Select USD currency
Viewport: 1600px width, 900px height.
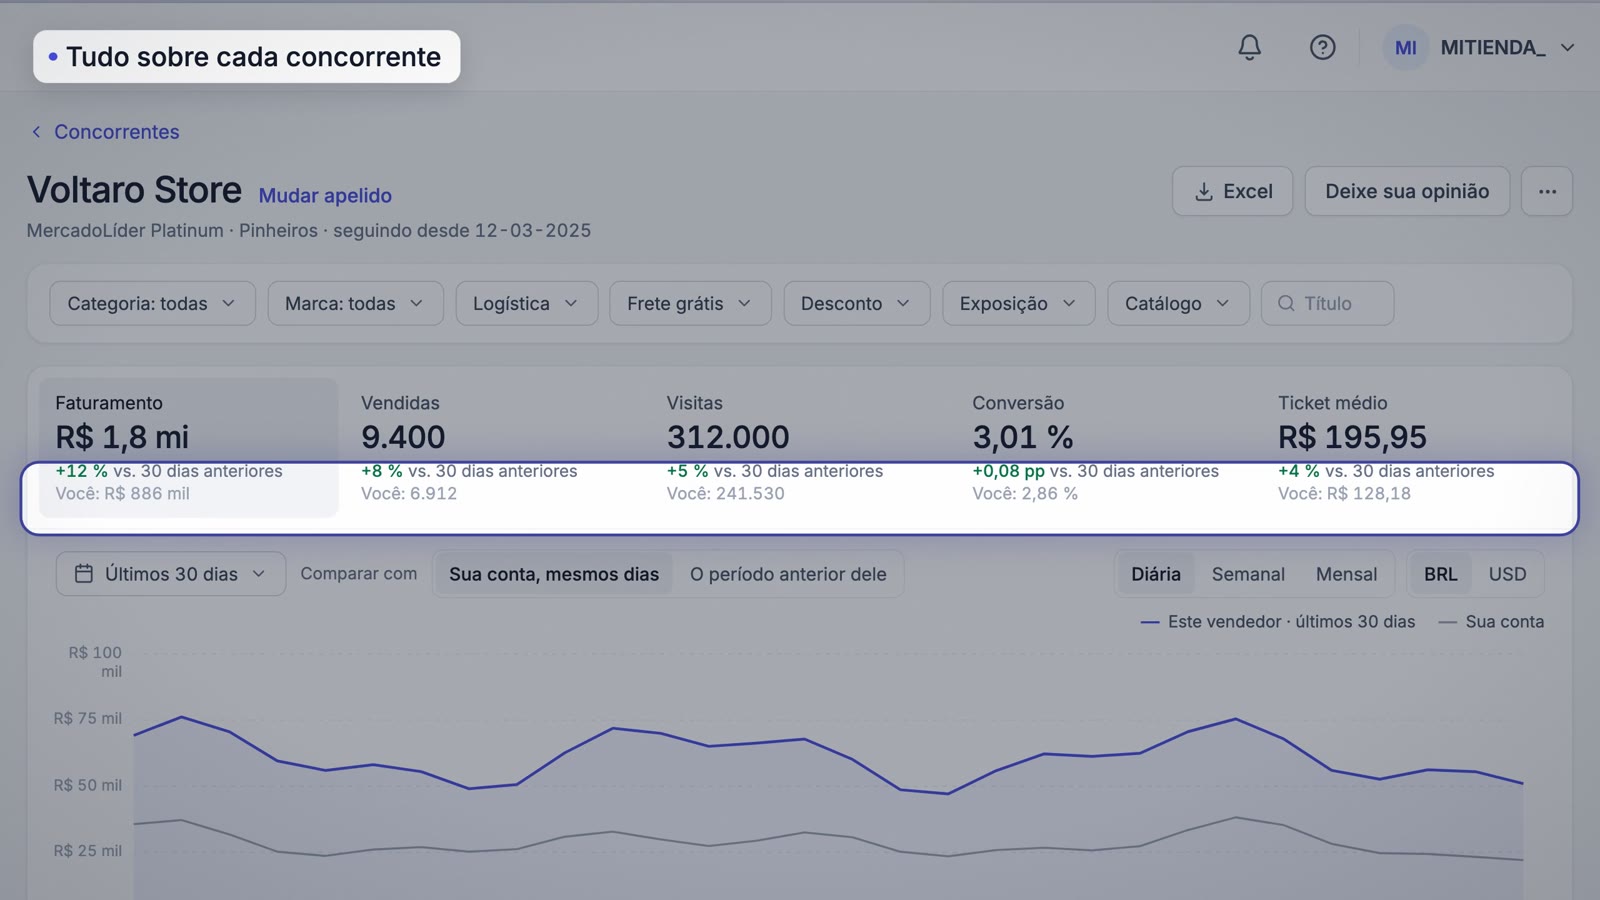[x=1507, y=574]
